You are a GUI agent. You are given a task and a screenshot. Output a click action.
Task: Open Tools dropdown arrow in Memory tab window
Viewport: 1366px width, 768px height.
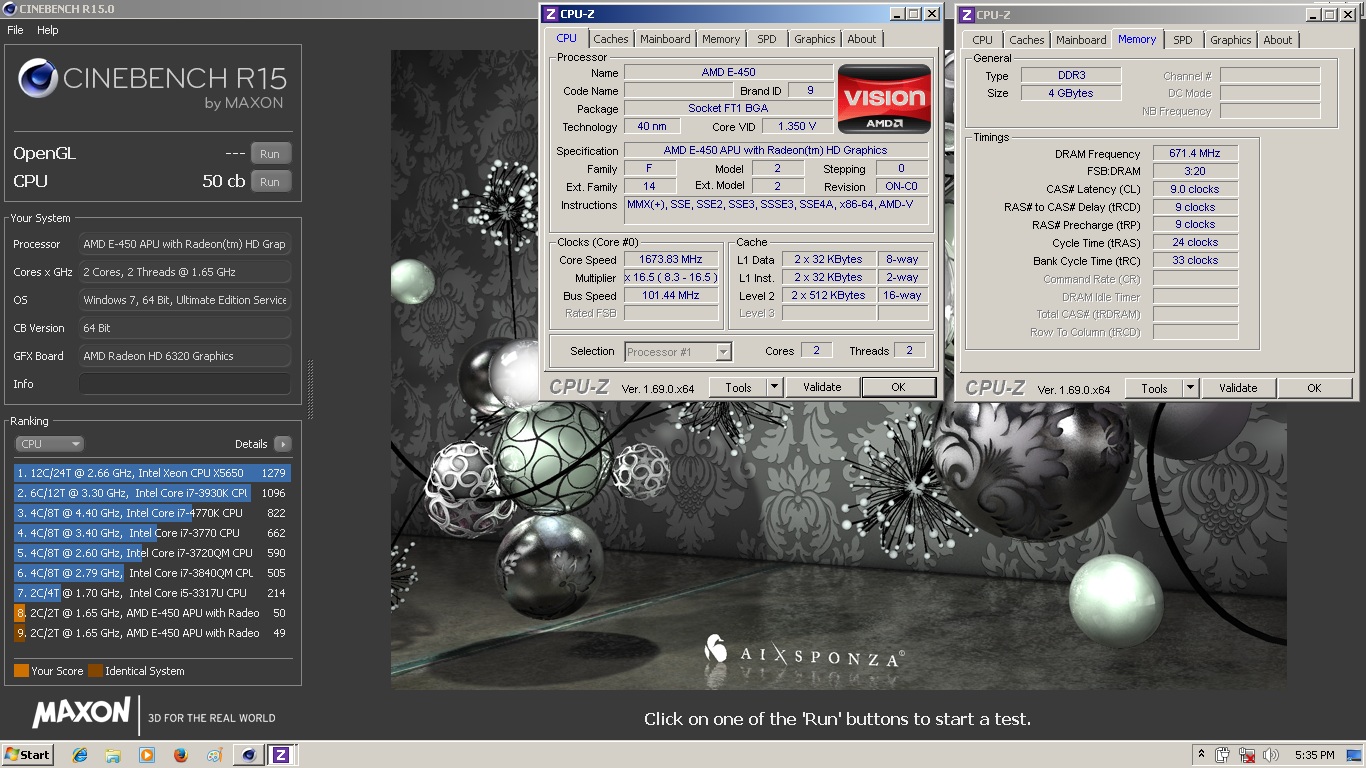(1190, 388)
